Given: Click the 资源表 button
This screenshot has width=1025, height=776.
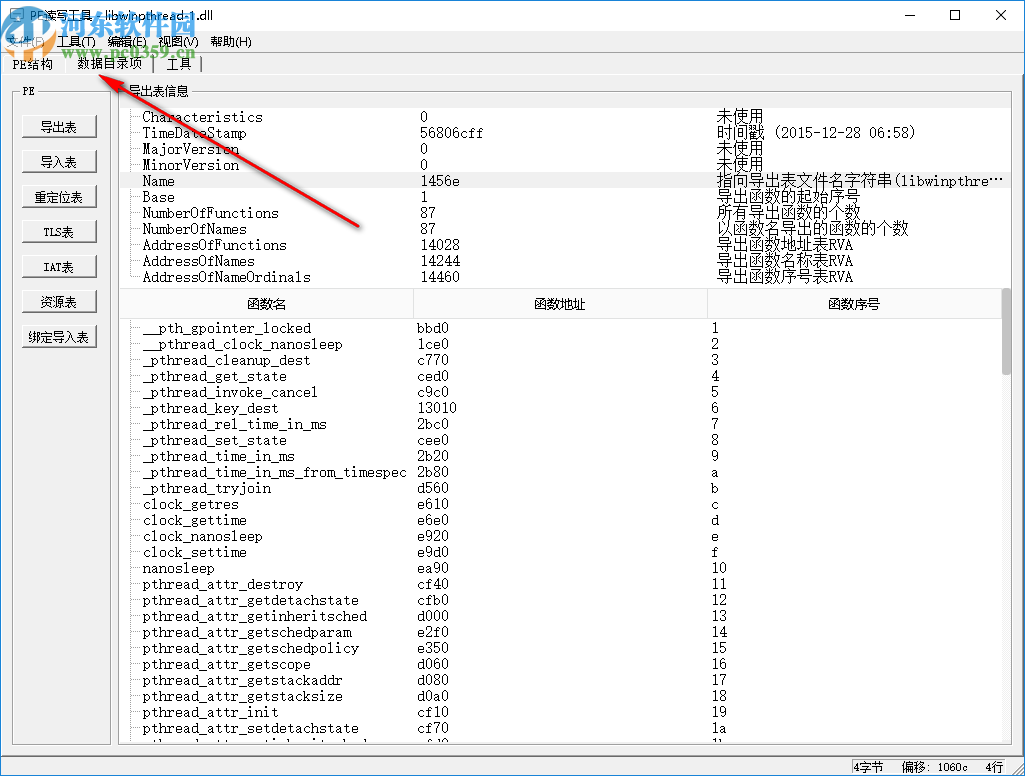Looking at the screenshot, I should [59, 302].
